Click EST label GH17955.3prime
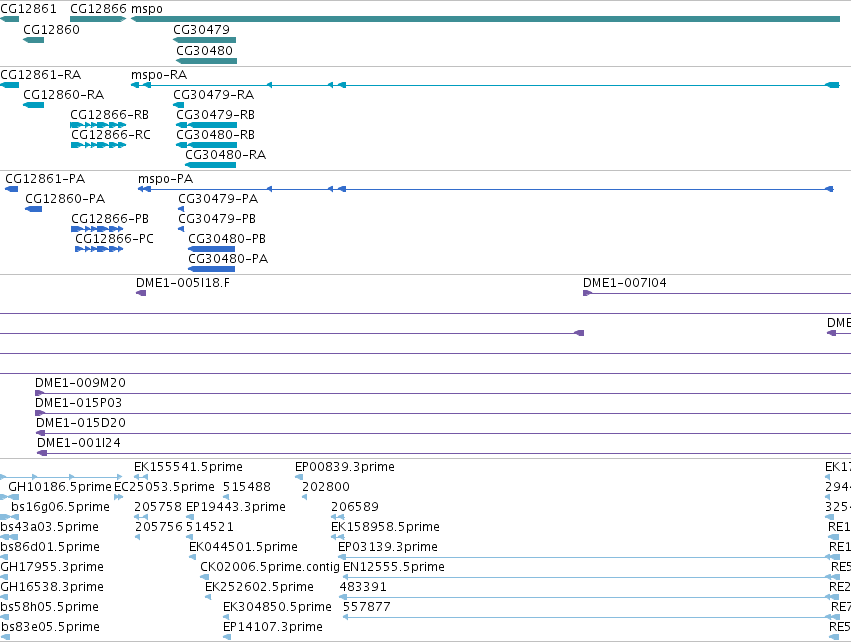Screen dimensions: 851x642 coord(52,567)
